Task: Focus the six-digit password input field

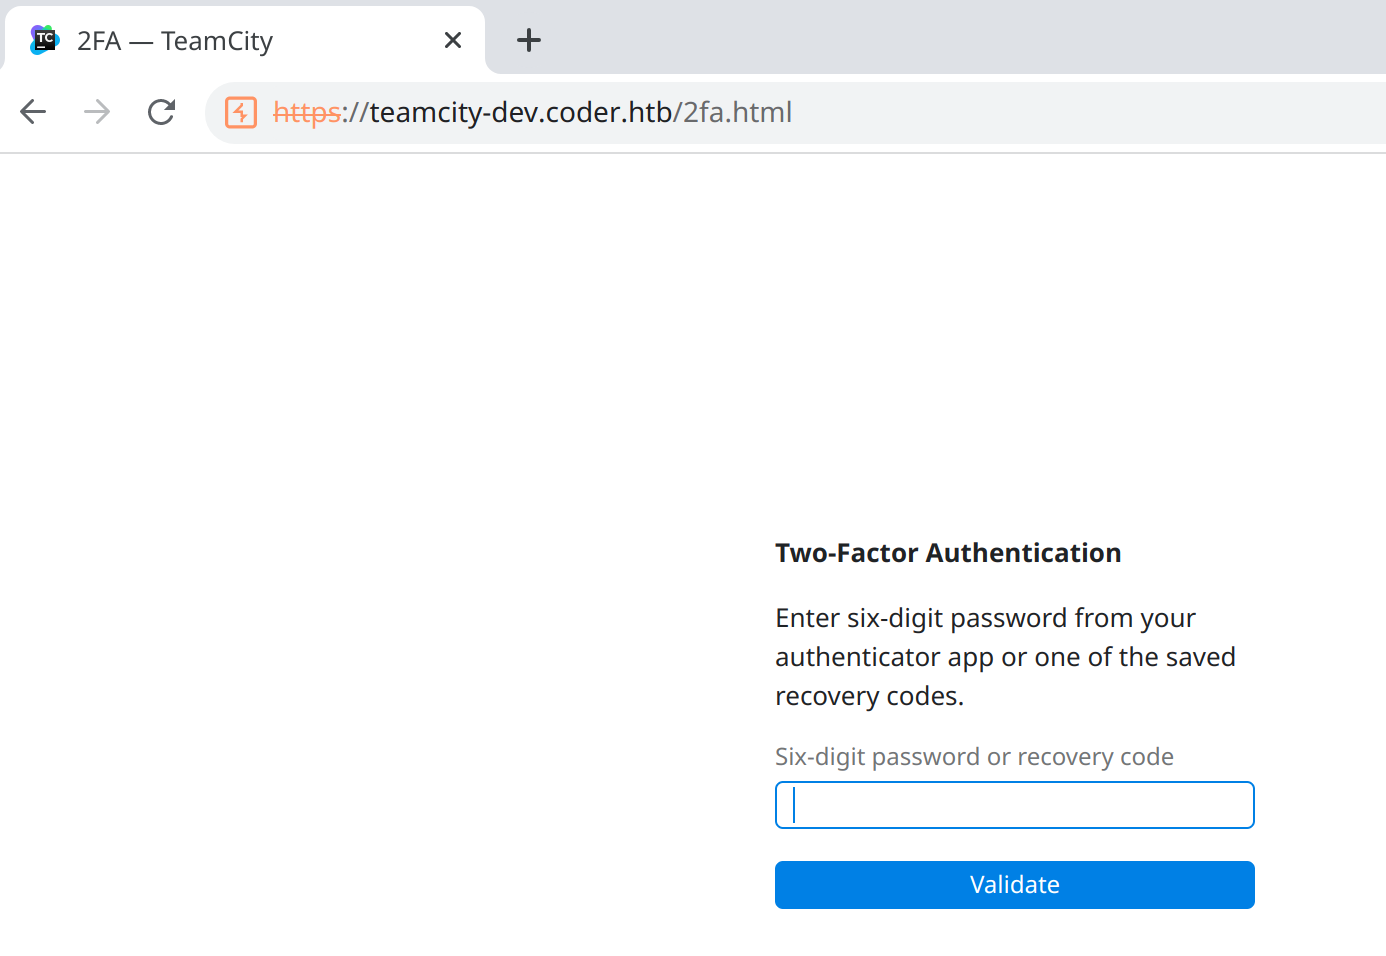Action: coord(1014,805)
